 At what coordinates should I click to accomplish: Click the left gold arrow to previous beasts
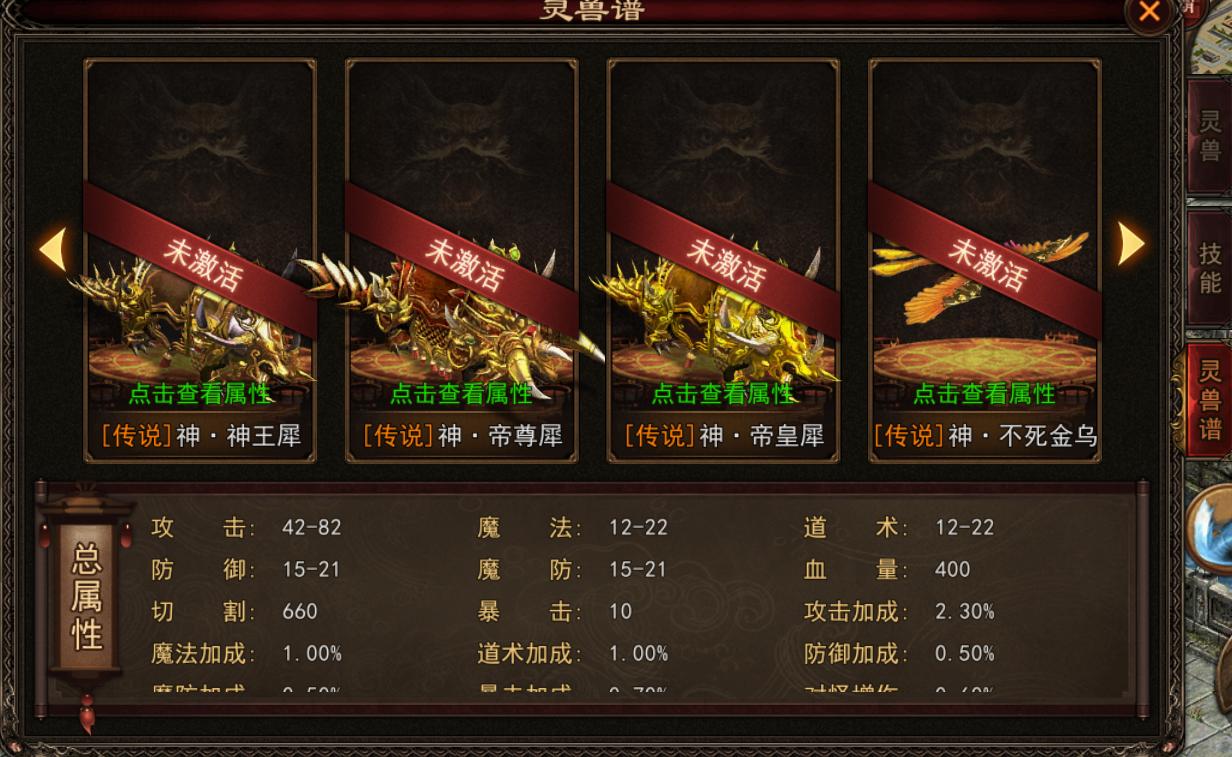[x=56, y=247]
